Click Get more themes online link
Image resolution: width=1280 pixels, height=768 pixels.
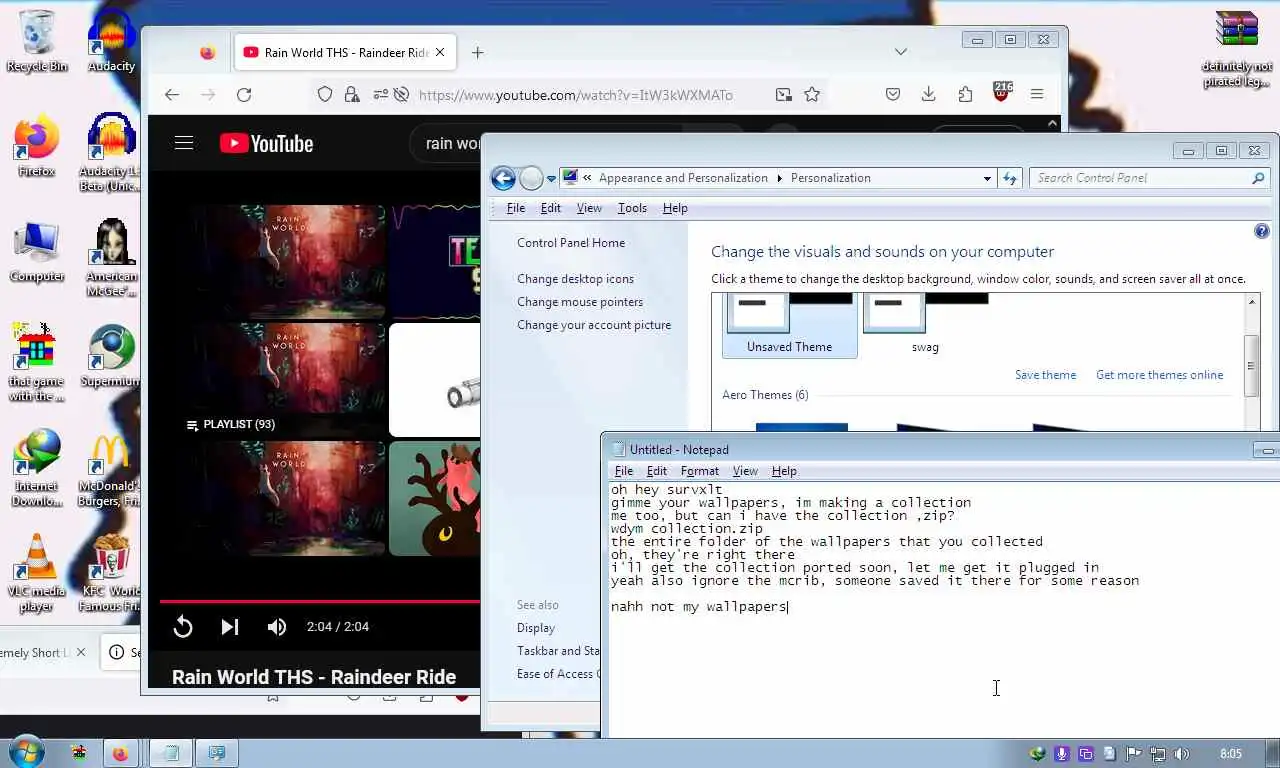click(x=1159, y=375)
